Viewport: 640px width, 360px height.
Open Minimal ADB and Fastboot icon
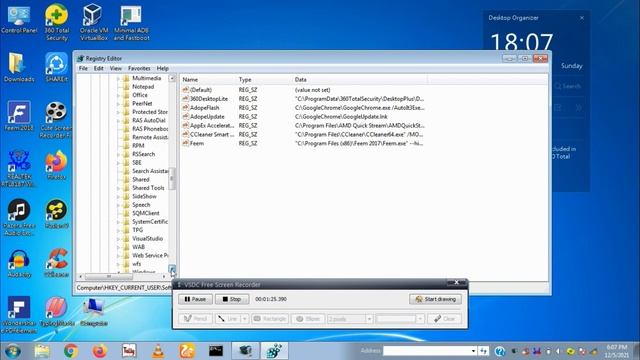pyautogui.click(x=131, y=23)
